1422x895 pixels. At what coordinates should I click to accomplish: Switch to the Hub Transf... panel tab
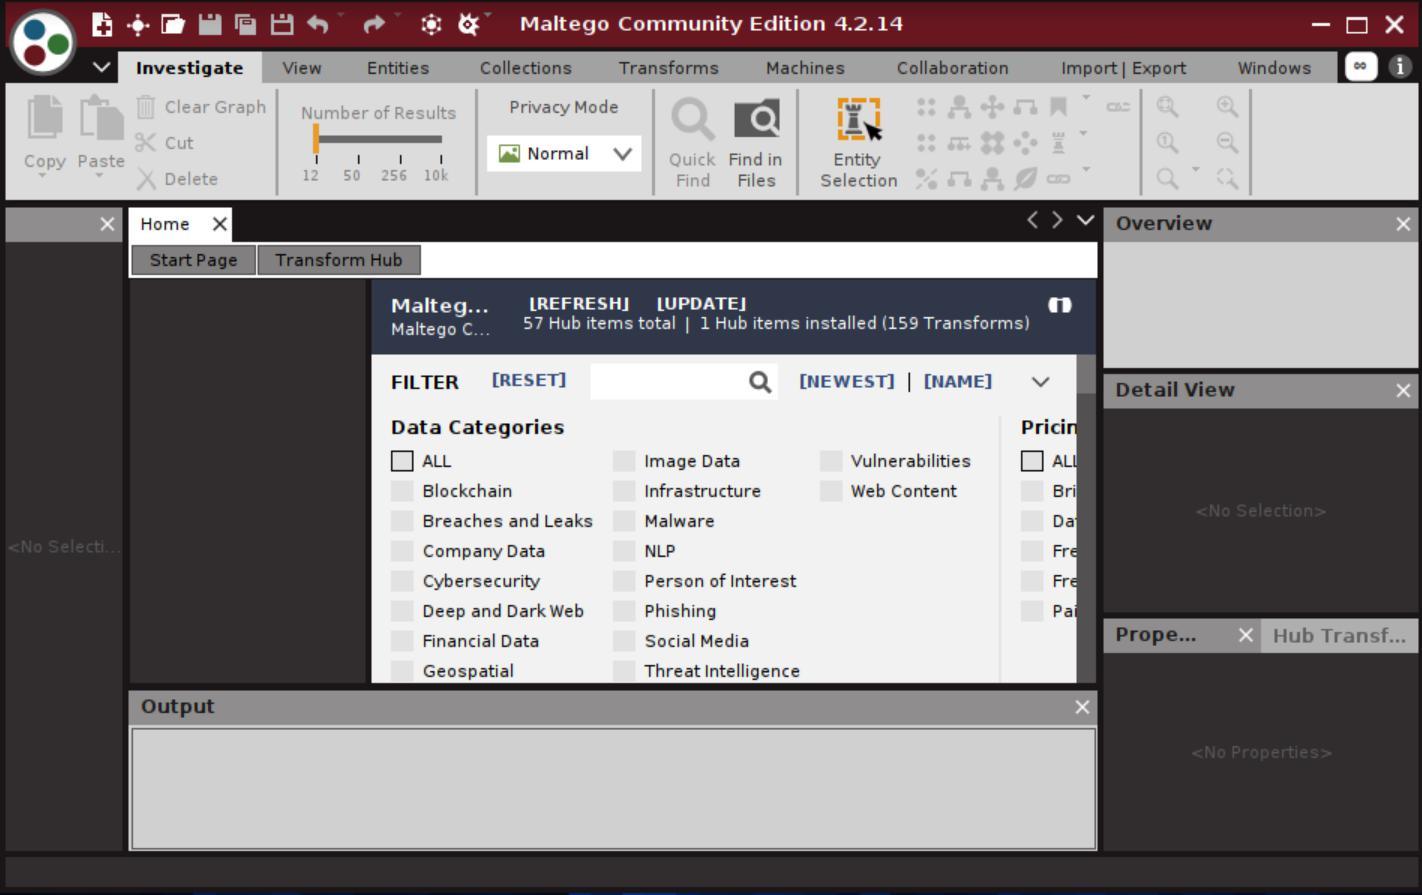pyautogui.click(x=1339, y=635)
